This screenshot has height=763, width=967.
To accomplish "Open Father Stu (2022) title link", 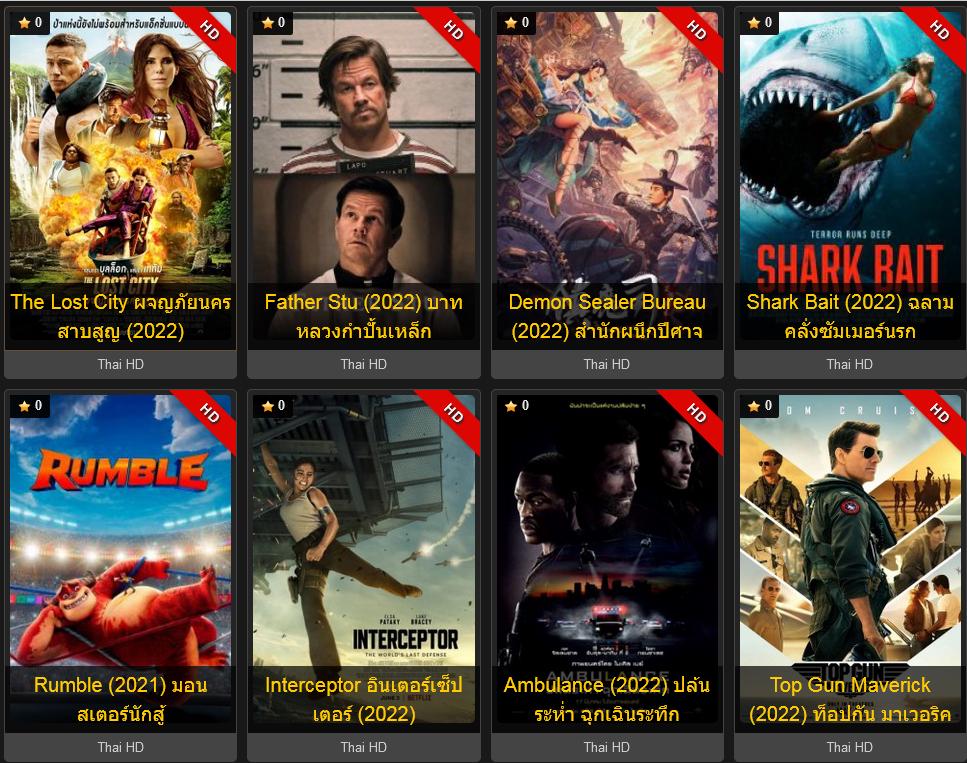I will tap(364, 316).
